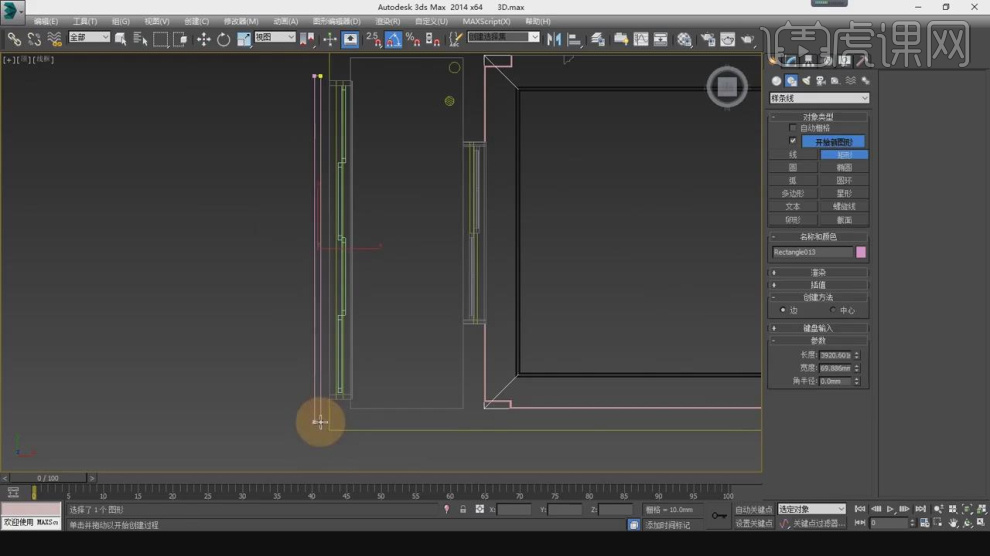Image resolution: width=990 pixels, height=556 pixels.
Task: Select the 边 creation method radio
Action: point(783,310)
